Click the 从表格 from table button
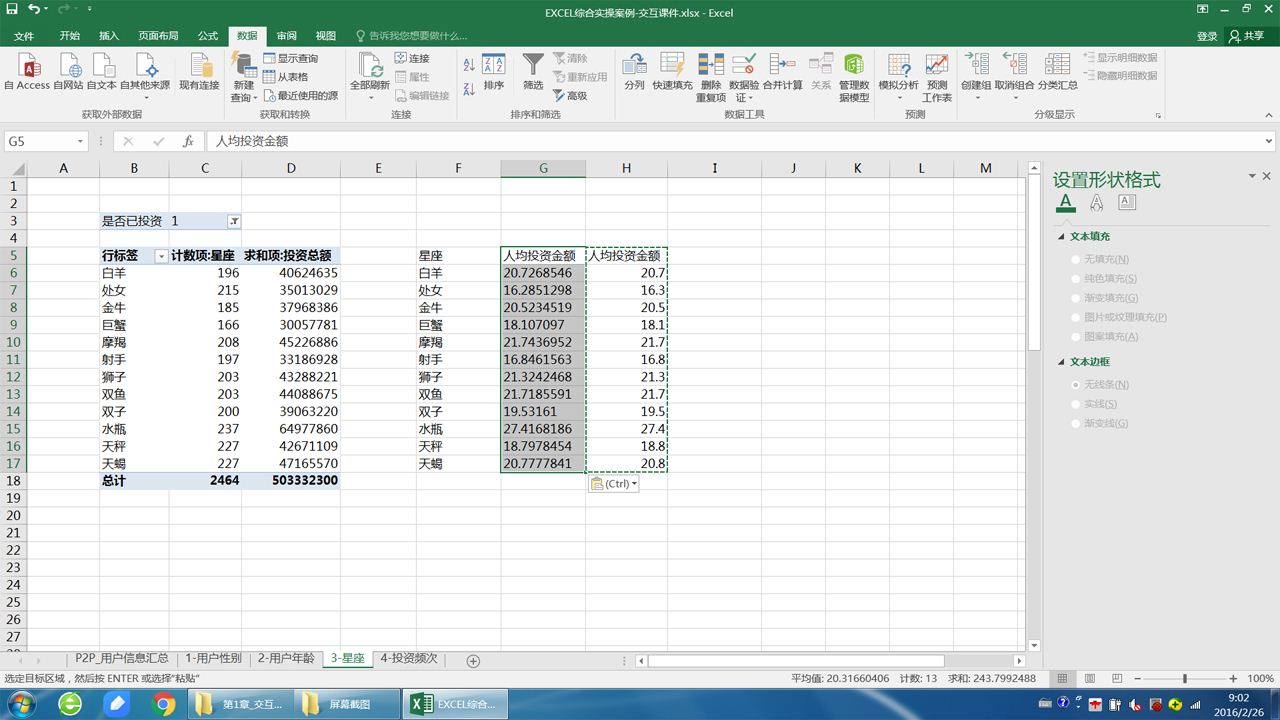 285,77
